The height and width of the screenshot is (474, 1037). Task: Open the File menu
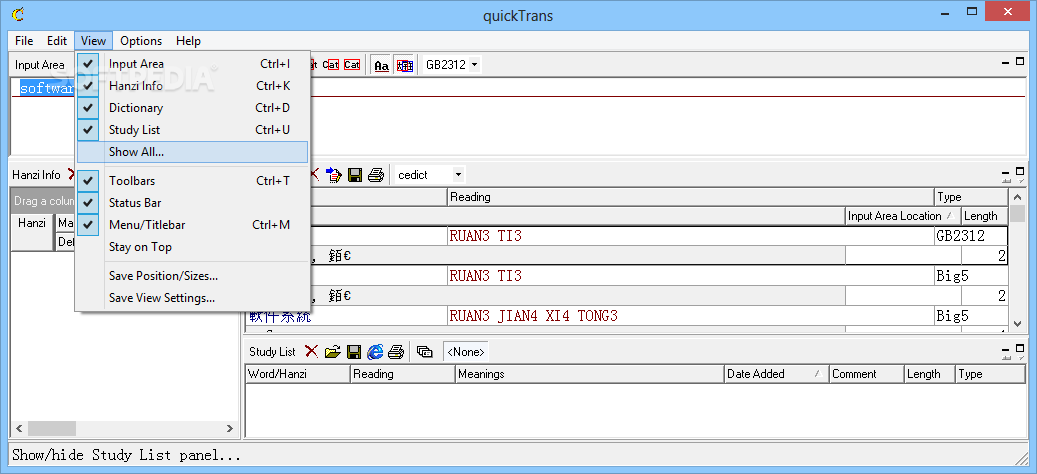click(24, 40)
